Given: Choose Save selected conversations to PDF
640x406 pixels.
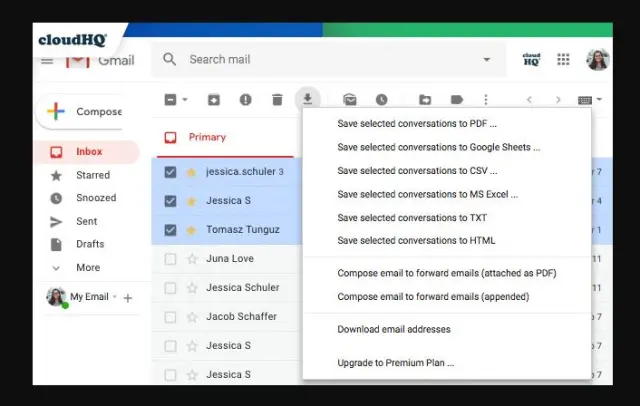Looking at the screenshot, I should click(417, 124).
